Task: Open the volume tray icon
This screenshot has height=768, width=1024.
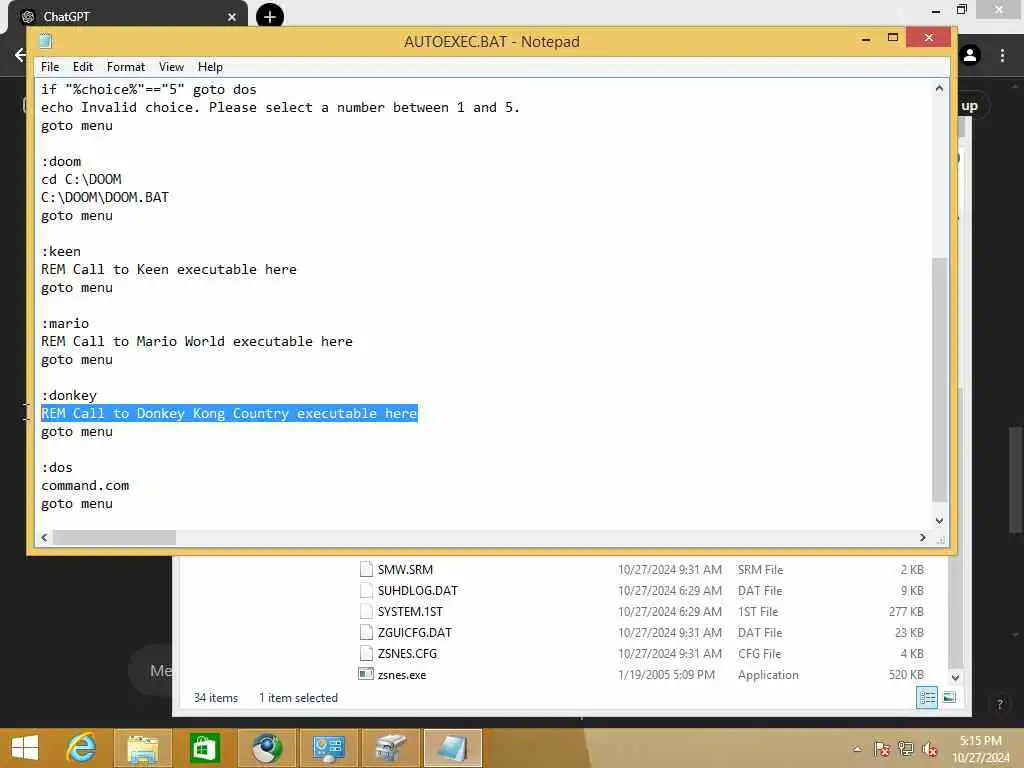Action: (929, 749)
